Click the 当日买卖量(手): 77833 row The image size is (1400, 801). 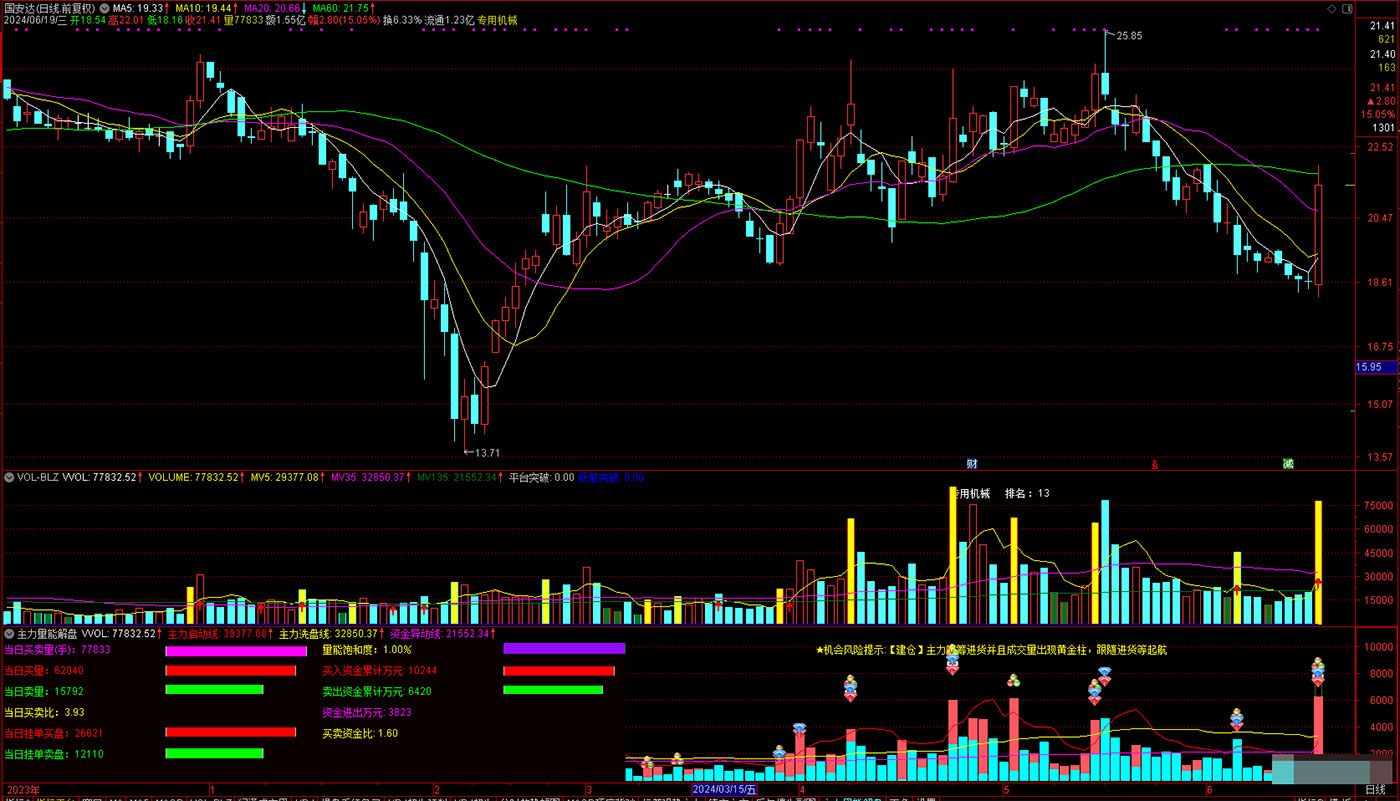click(58, 649)
